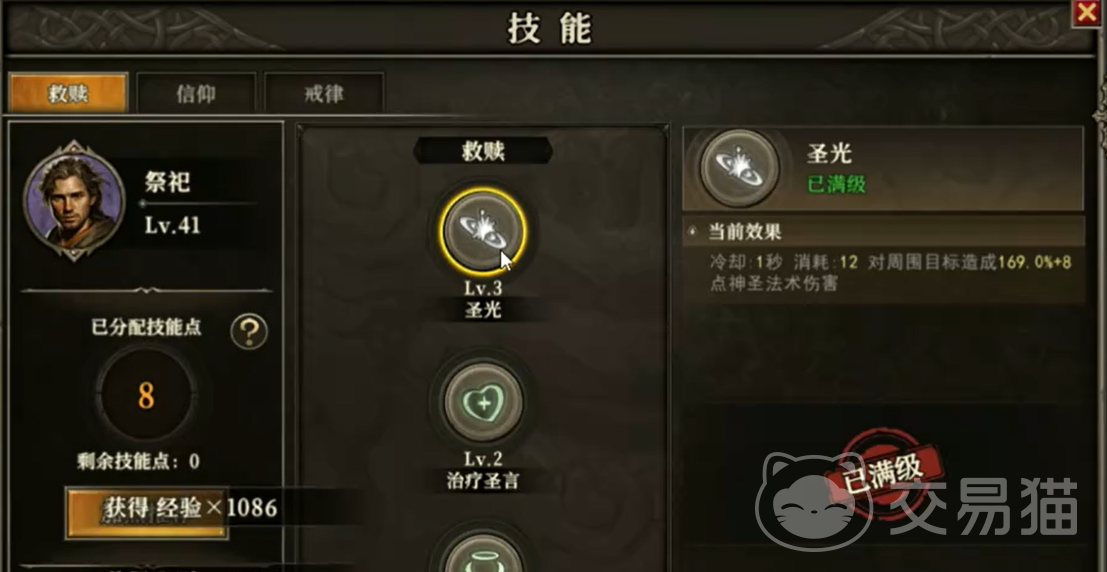Select the 救赎 tab

[68, 93]
